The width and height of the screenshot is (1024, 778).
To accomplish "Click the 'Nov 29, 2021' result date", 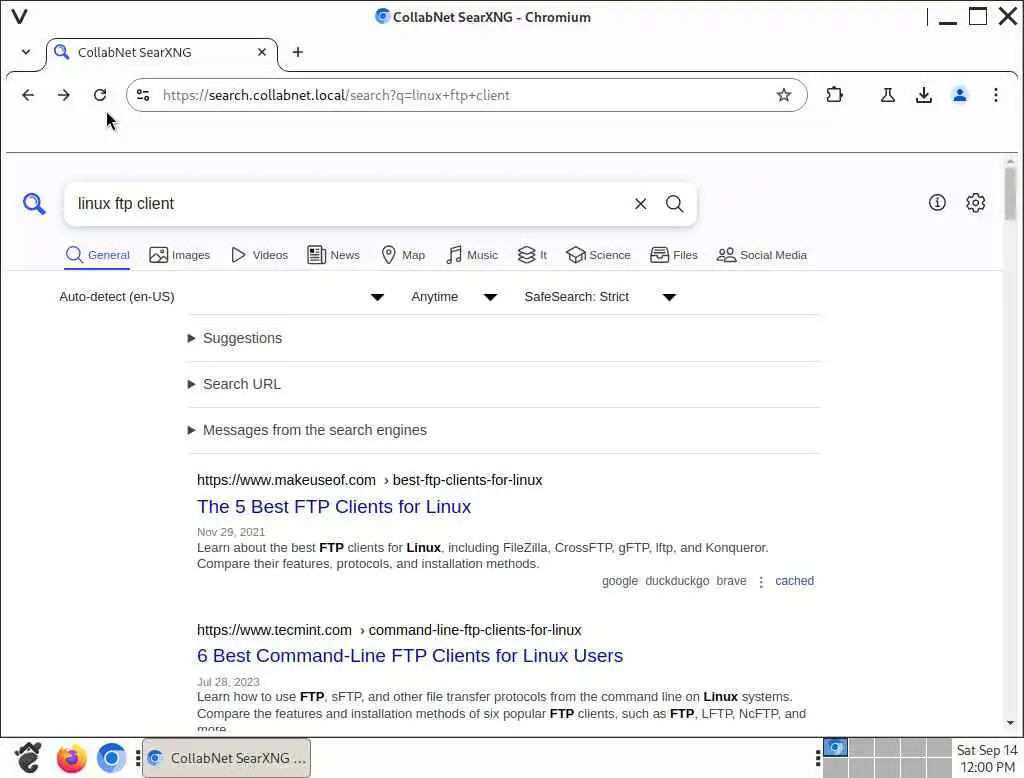I will [231, 532].
